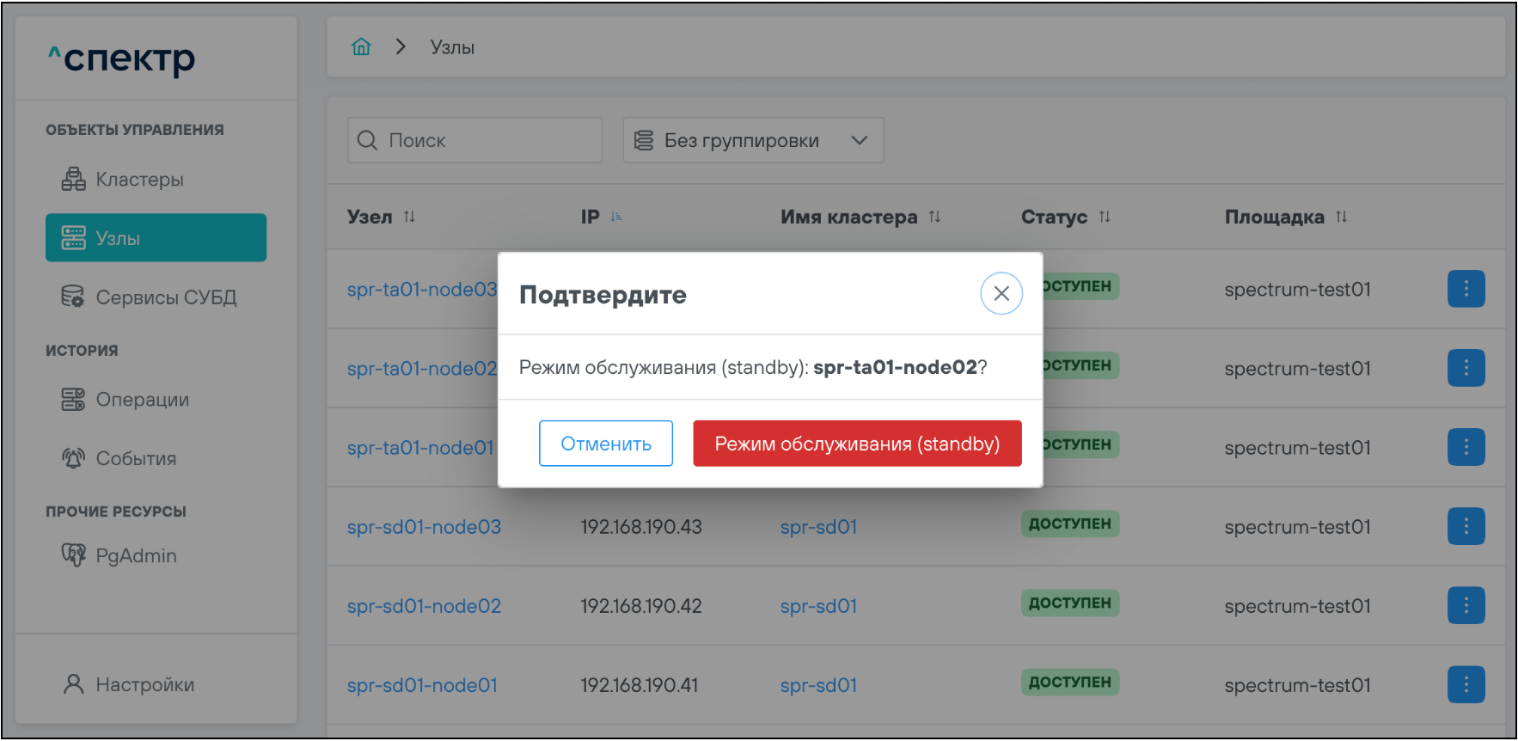Screen dimensions: 1518x741
Task: Close the confirmation dialog with X
Action: point(1001,294)
